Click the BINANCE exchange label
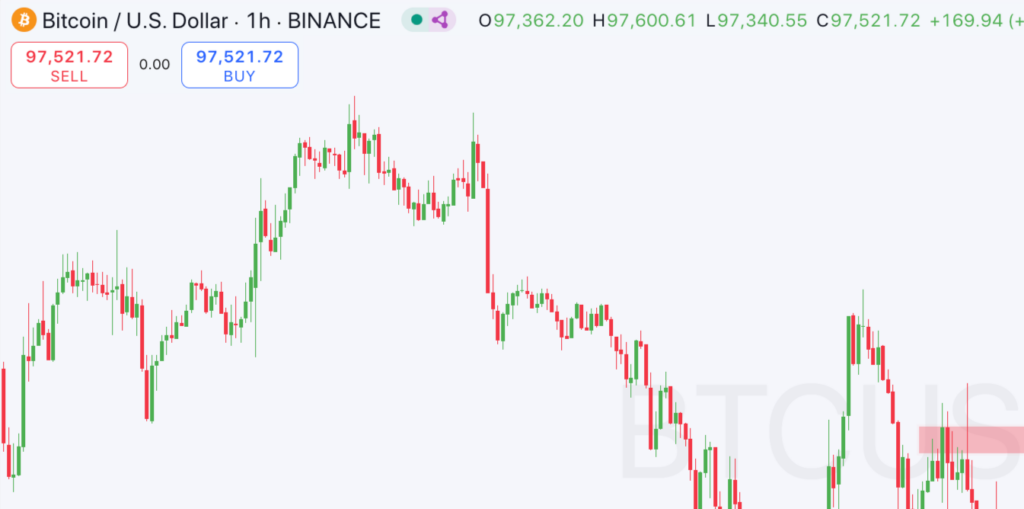Image resolution: width=1024 pixels, height=509 pixels. (x=333, y=20)
